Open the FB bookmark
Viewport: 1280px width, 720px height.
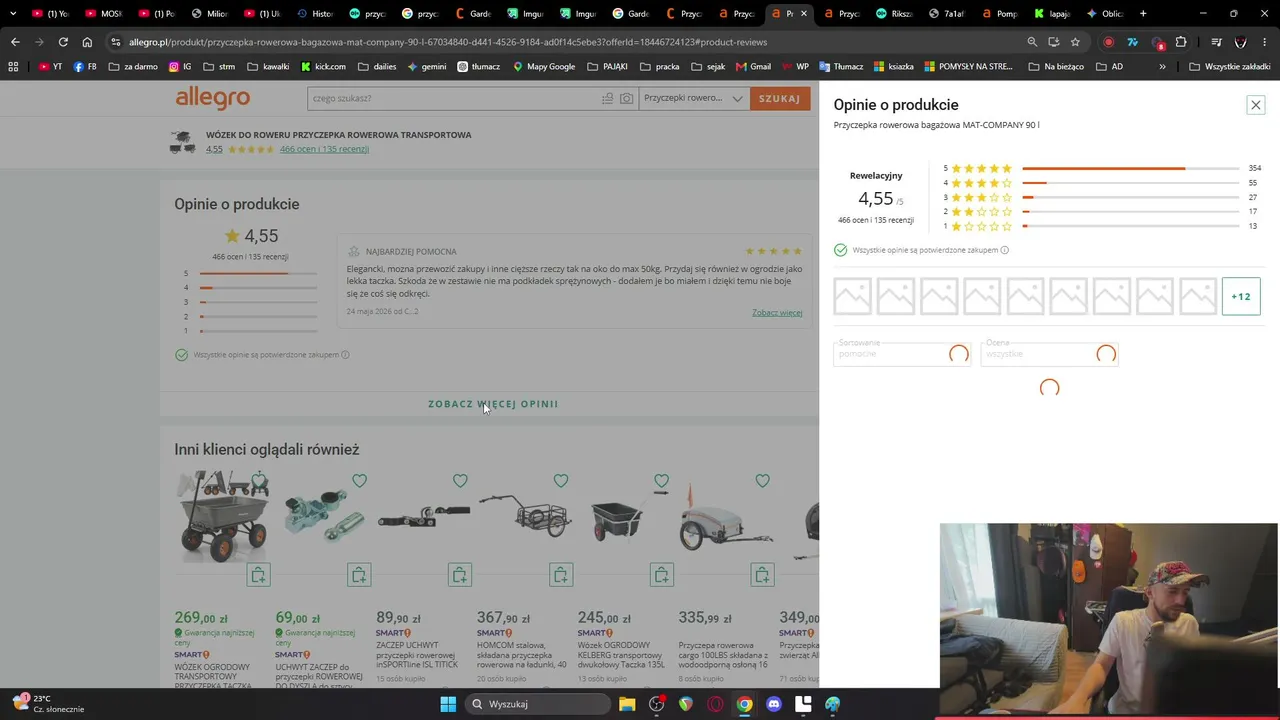pos(85,66)
